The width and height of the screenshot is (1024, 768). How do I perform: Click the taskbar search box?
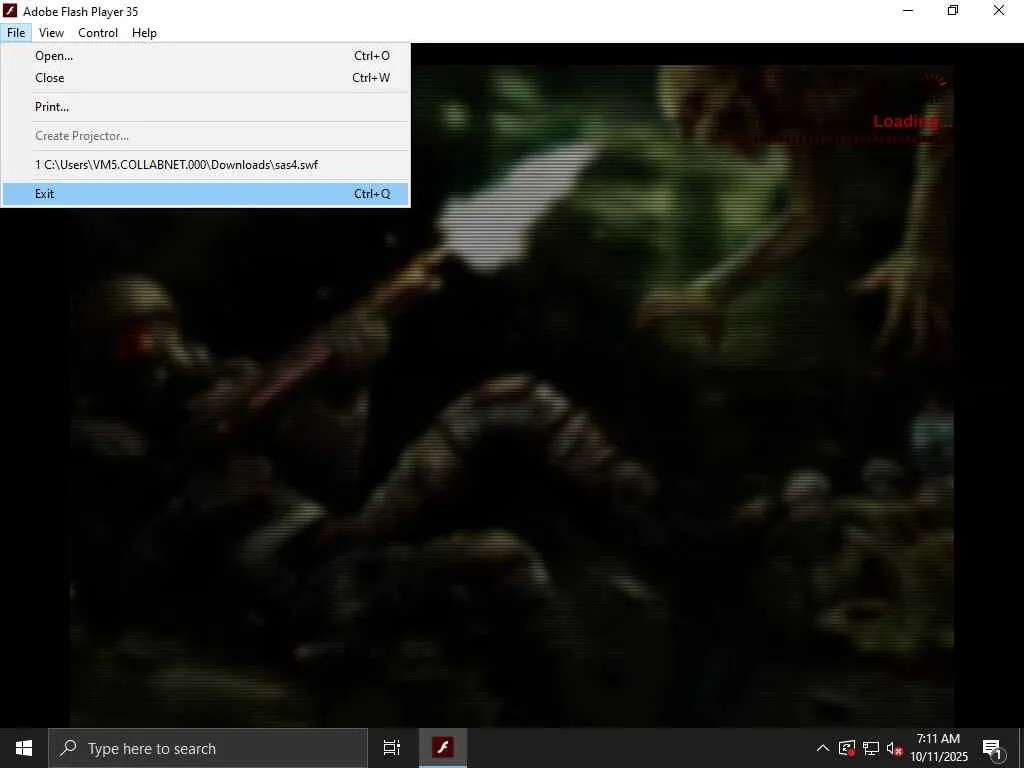[208, 748]
